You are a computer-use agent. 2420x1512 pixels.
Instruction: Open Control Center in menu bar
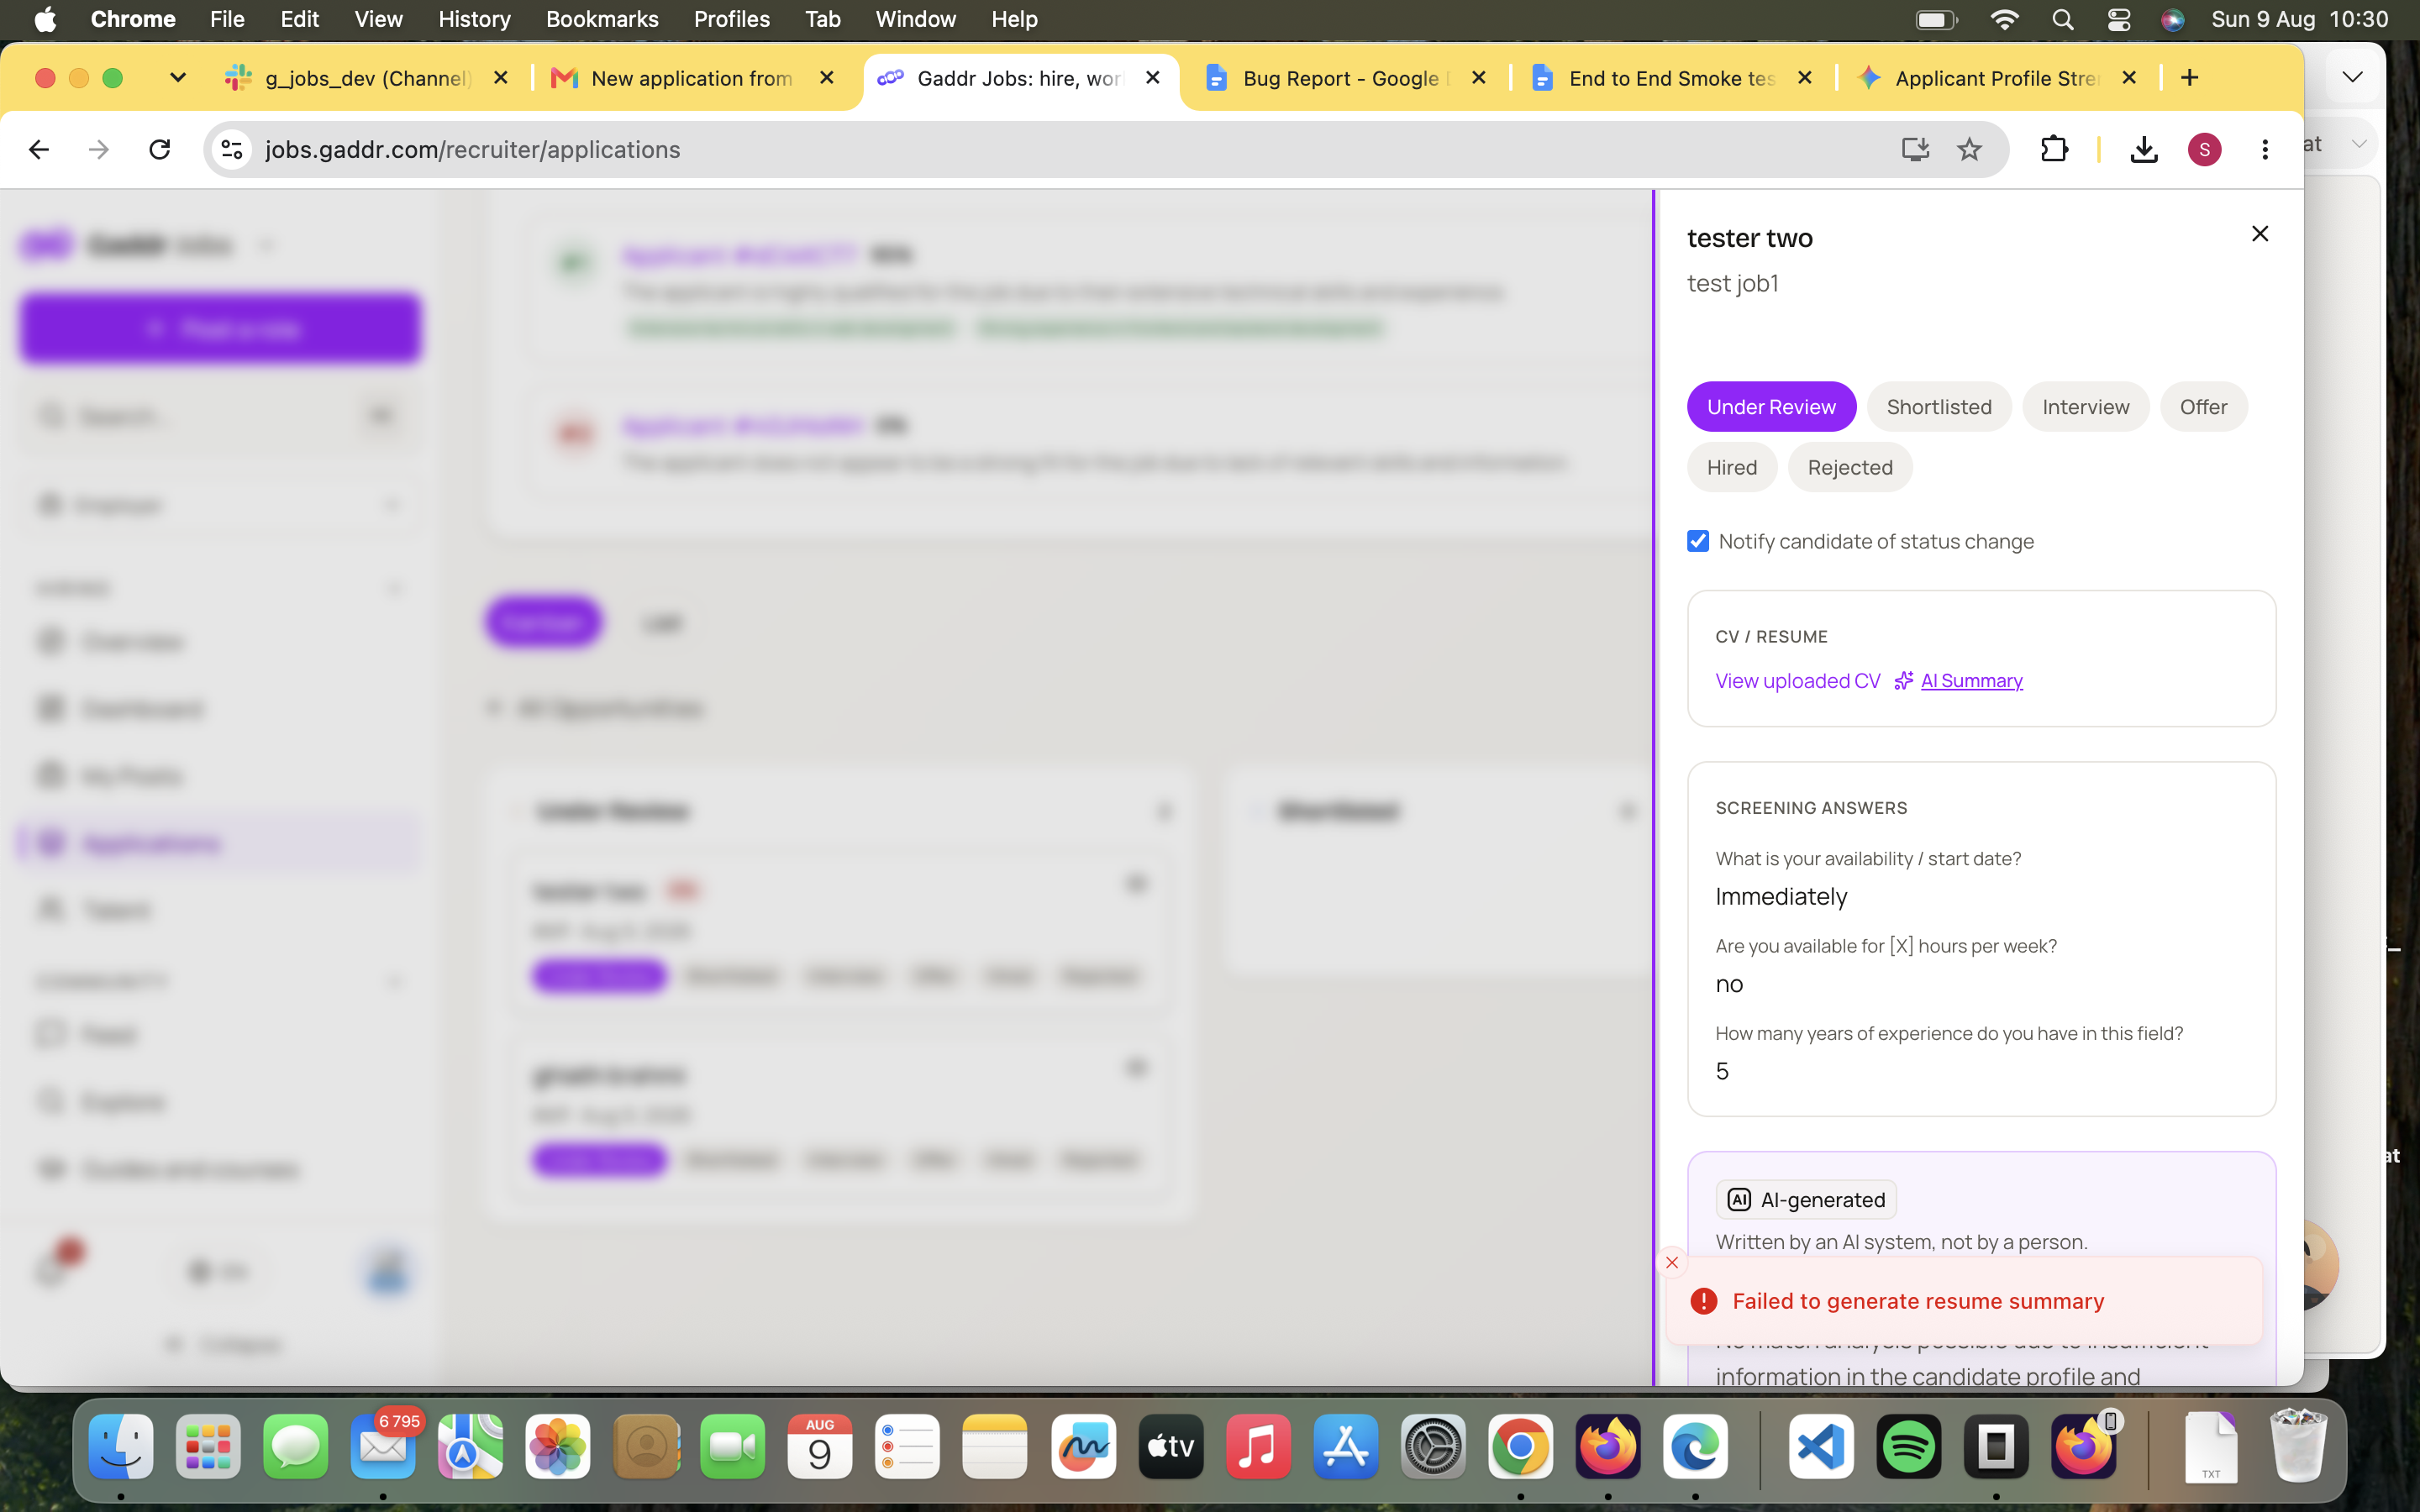[2118, 19]
